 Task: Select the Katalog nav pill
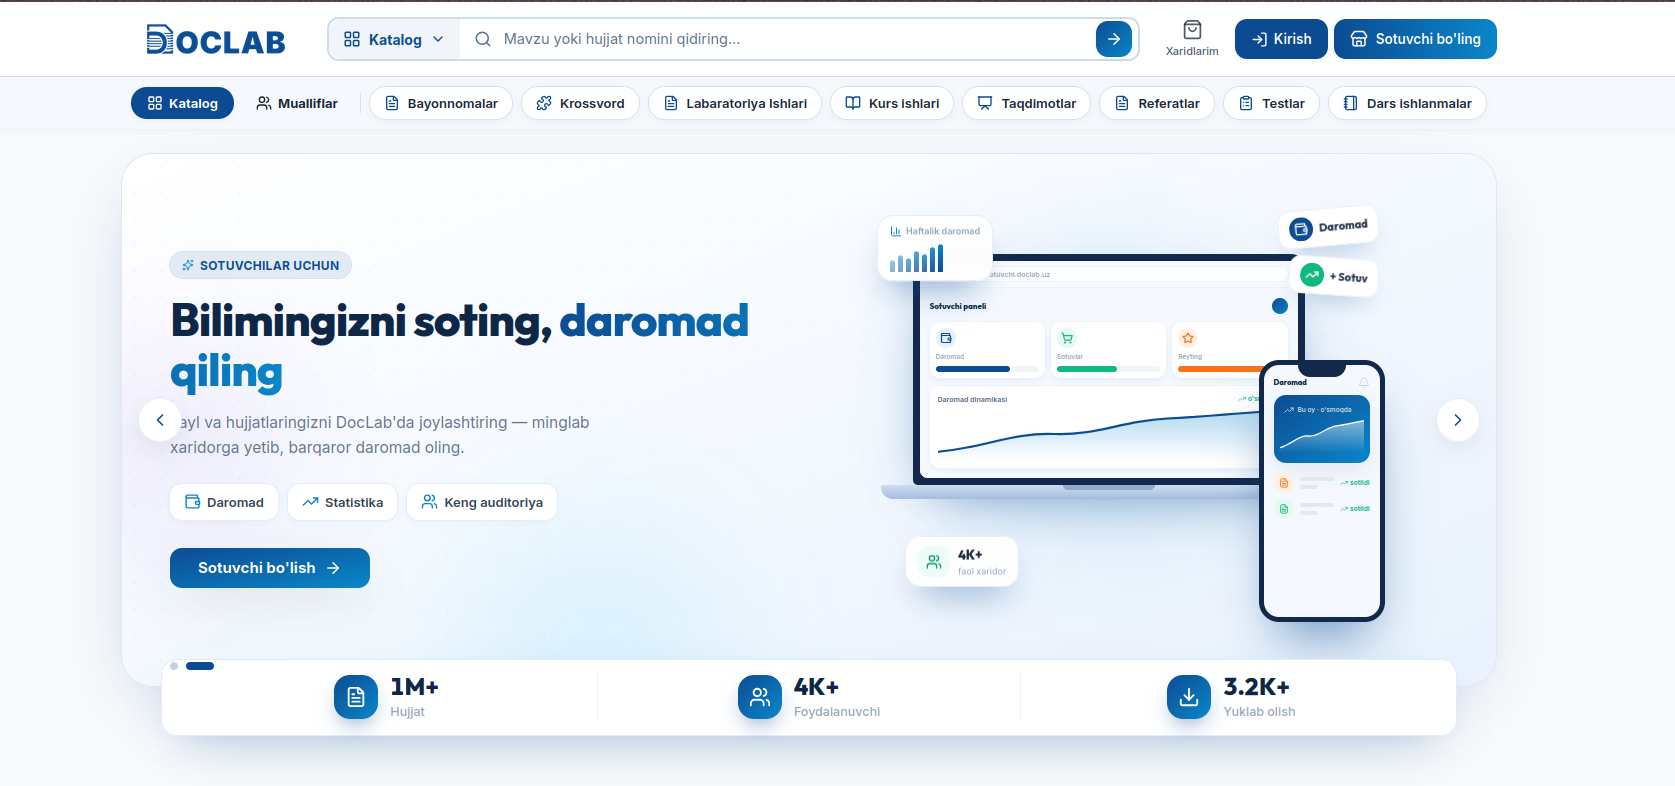(182, 103)
